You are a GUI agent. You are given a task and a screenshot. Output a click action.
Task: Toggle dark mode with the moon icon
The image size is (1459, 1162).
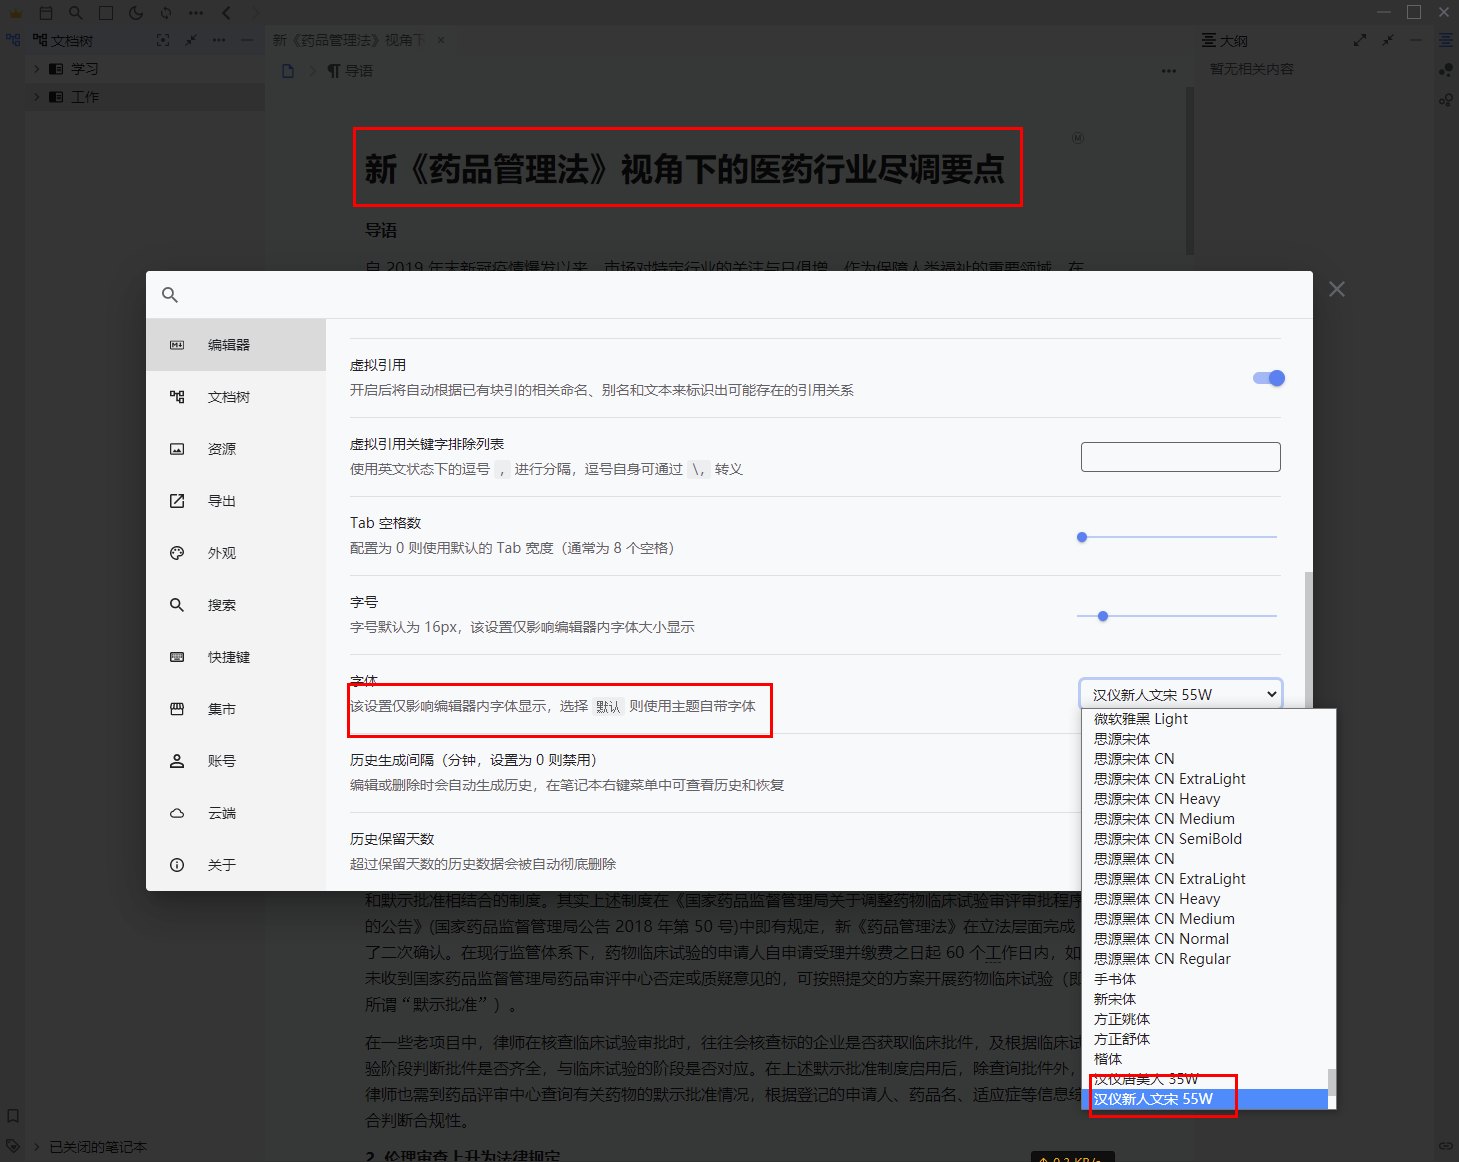click(x=136, y=13)
